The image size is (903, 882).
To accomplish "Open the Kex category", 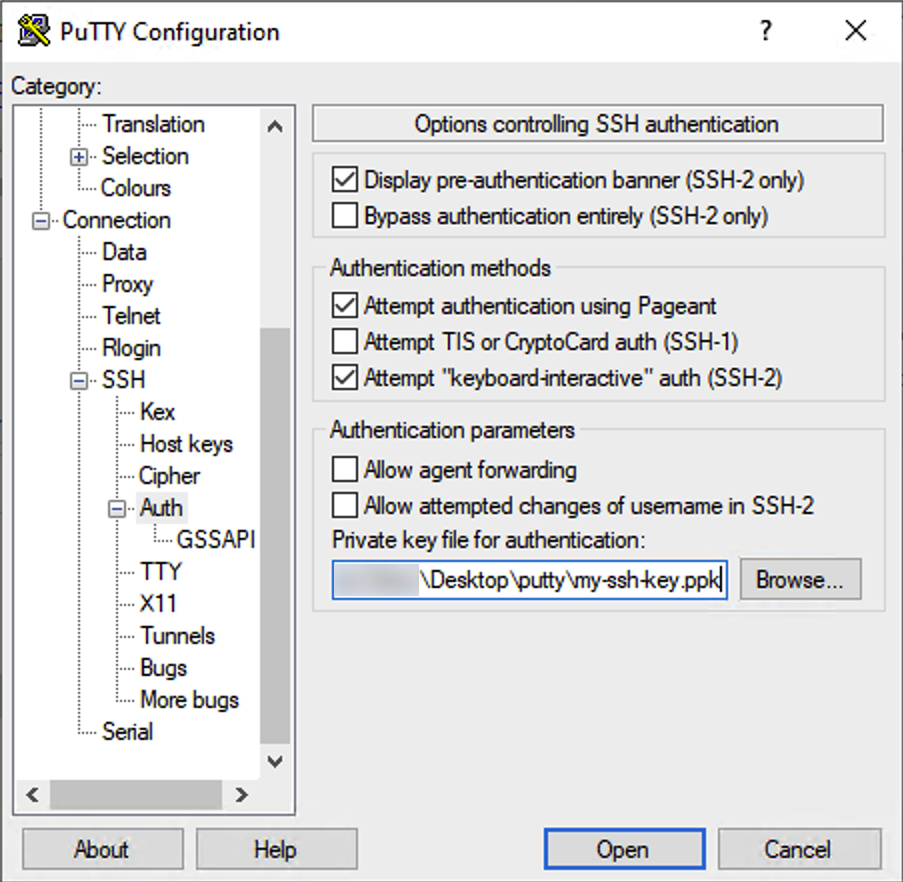I will 157,412.
